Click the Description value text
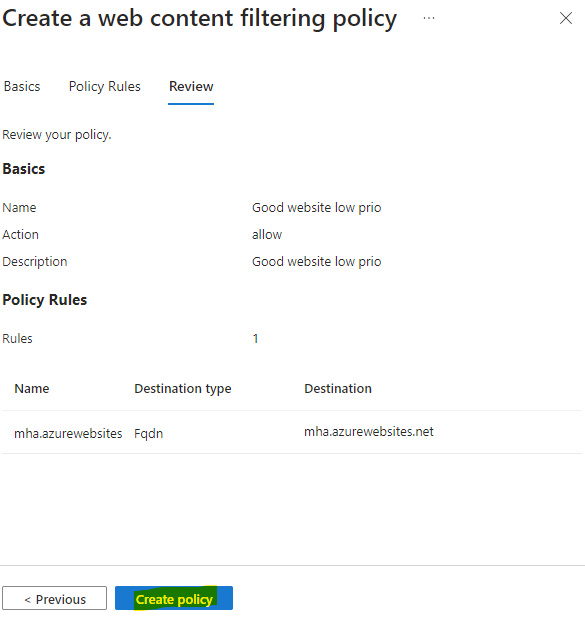The width and height of the screenshot is (585, 618). (x=317, y=261)
